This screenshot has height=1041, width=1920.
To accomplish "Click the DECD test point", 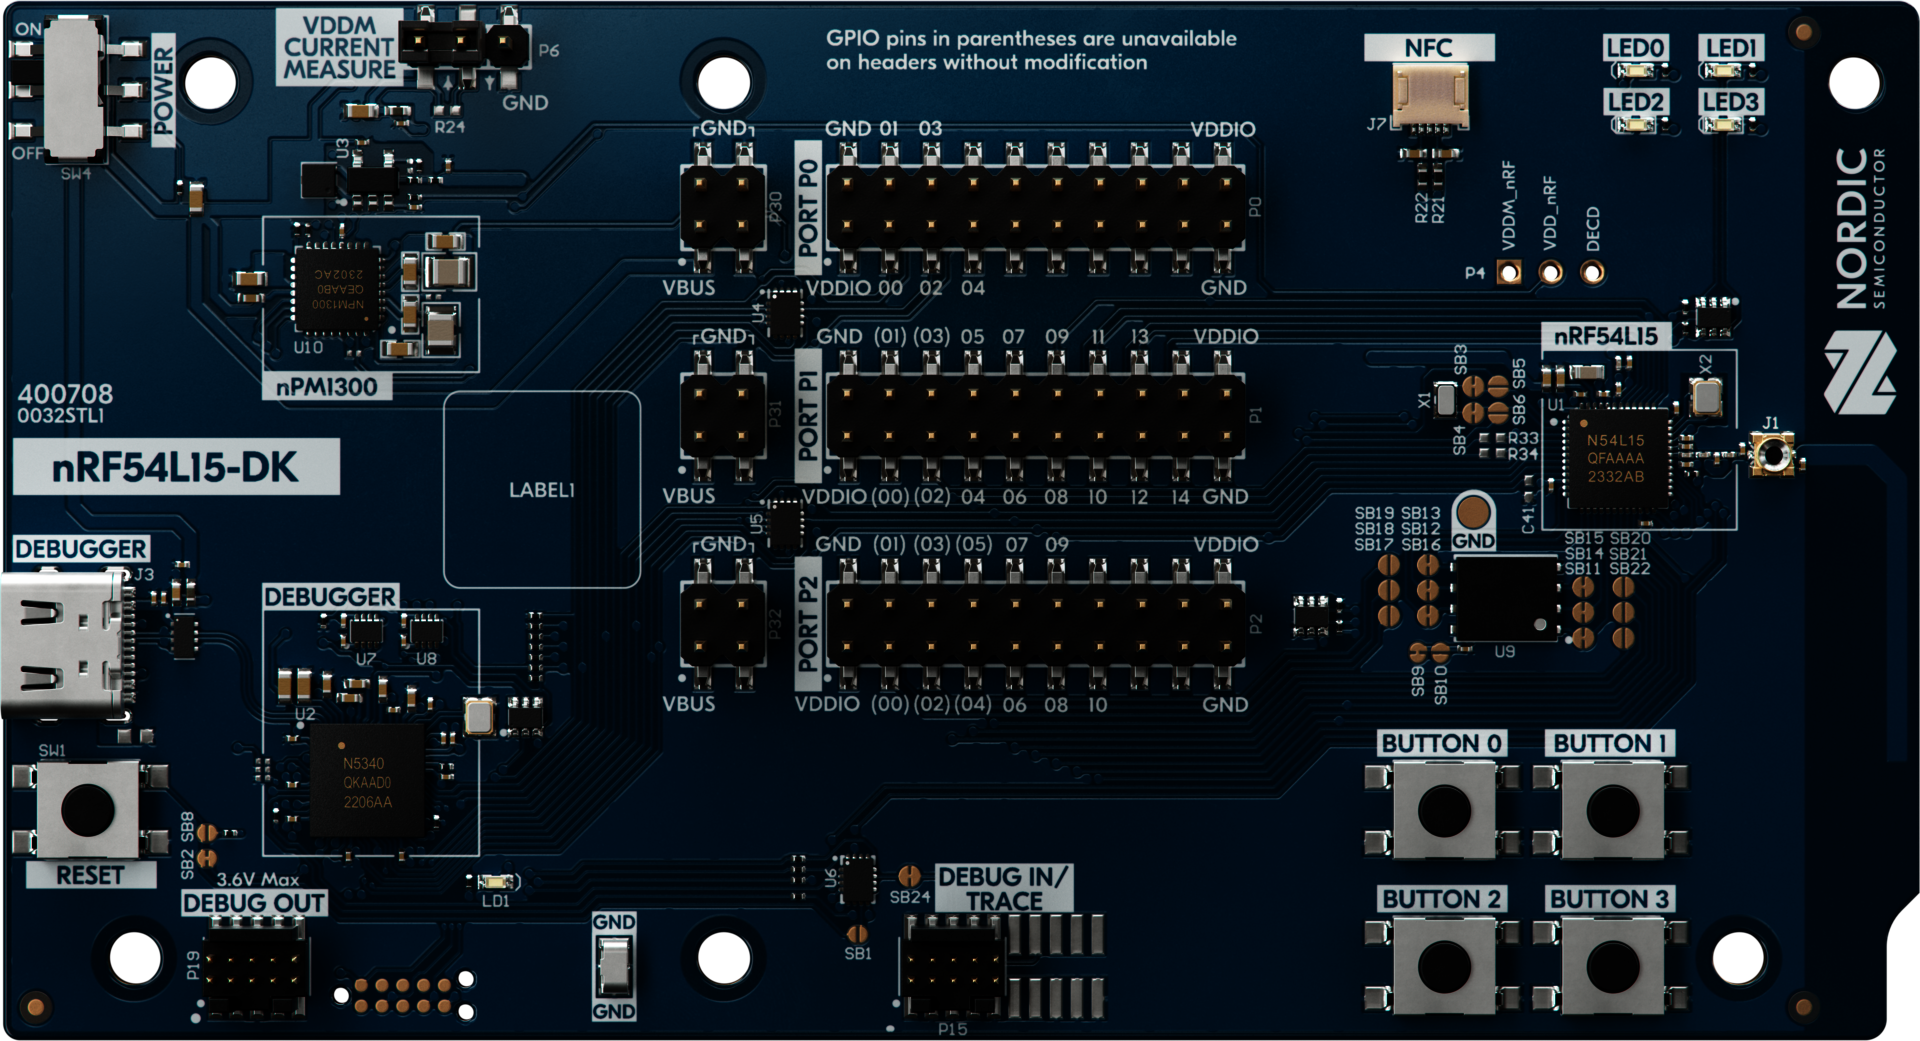I will coord(1592,272).
